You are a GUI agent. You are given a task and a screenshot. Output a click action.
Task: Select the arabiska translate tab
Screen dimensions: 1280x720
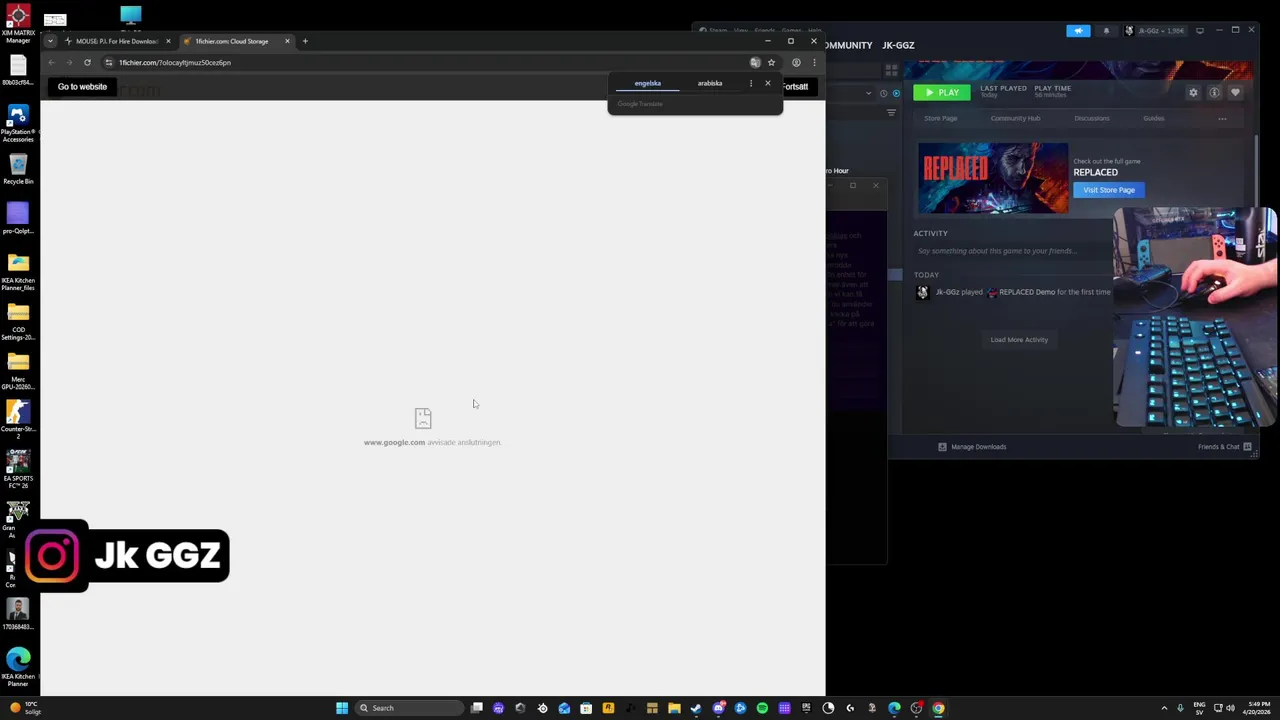pos(710,83)
